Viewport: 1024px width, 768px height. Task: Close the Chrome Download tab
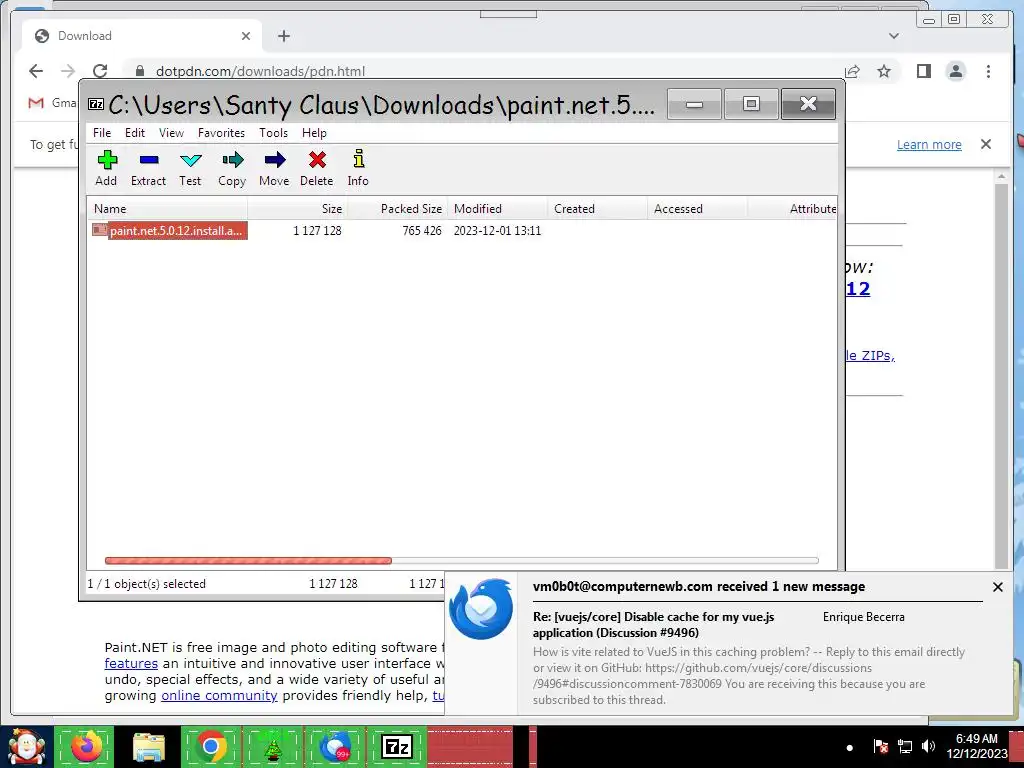(x=246, y=36)
